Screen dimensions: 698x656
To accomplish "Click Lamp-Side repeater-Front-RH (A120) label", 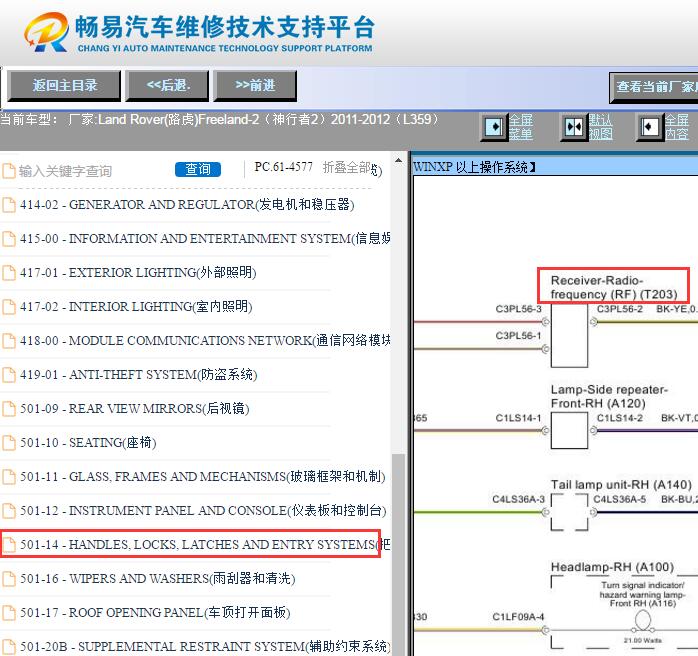I will click(609, 397).
